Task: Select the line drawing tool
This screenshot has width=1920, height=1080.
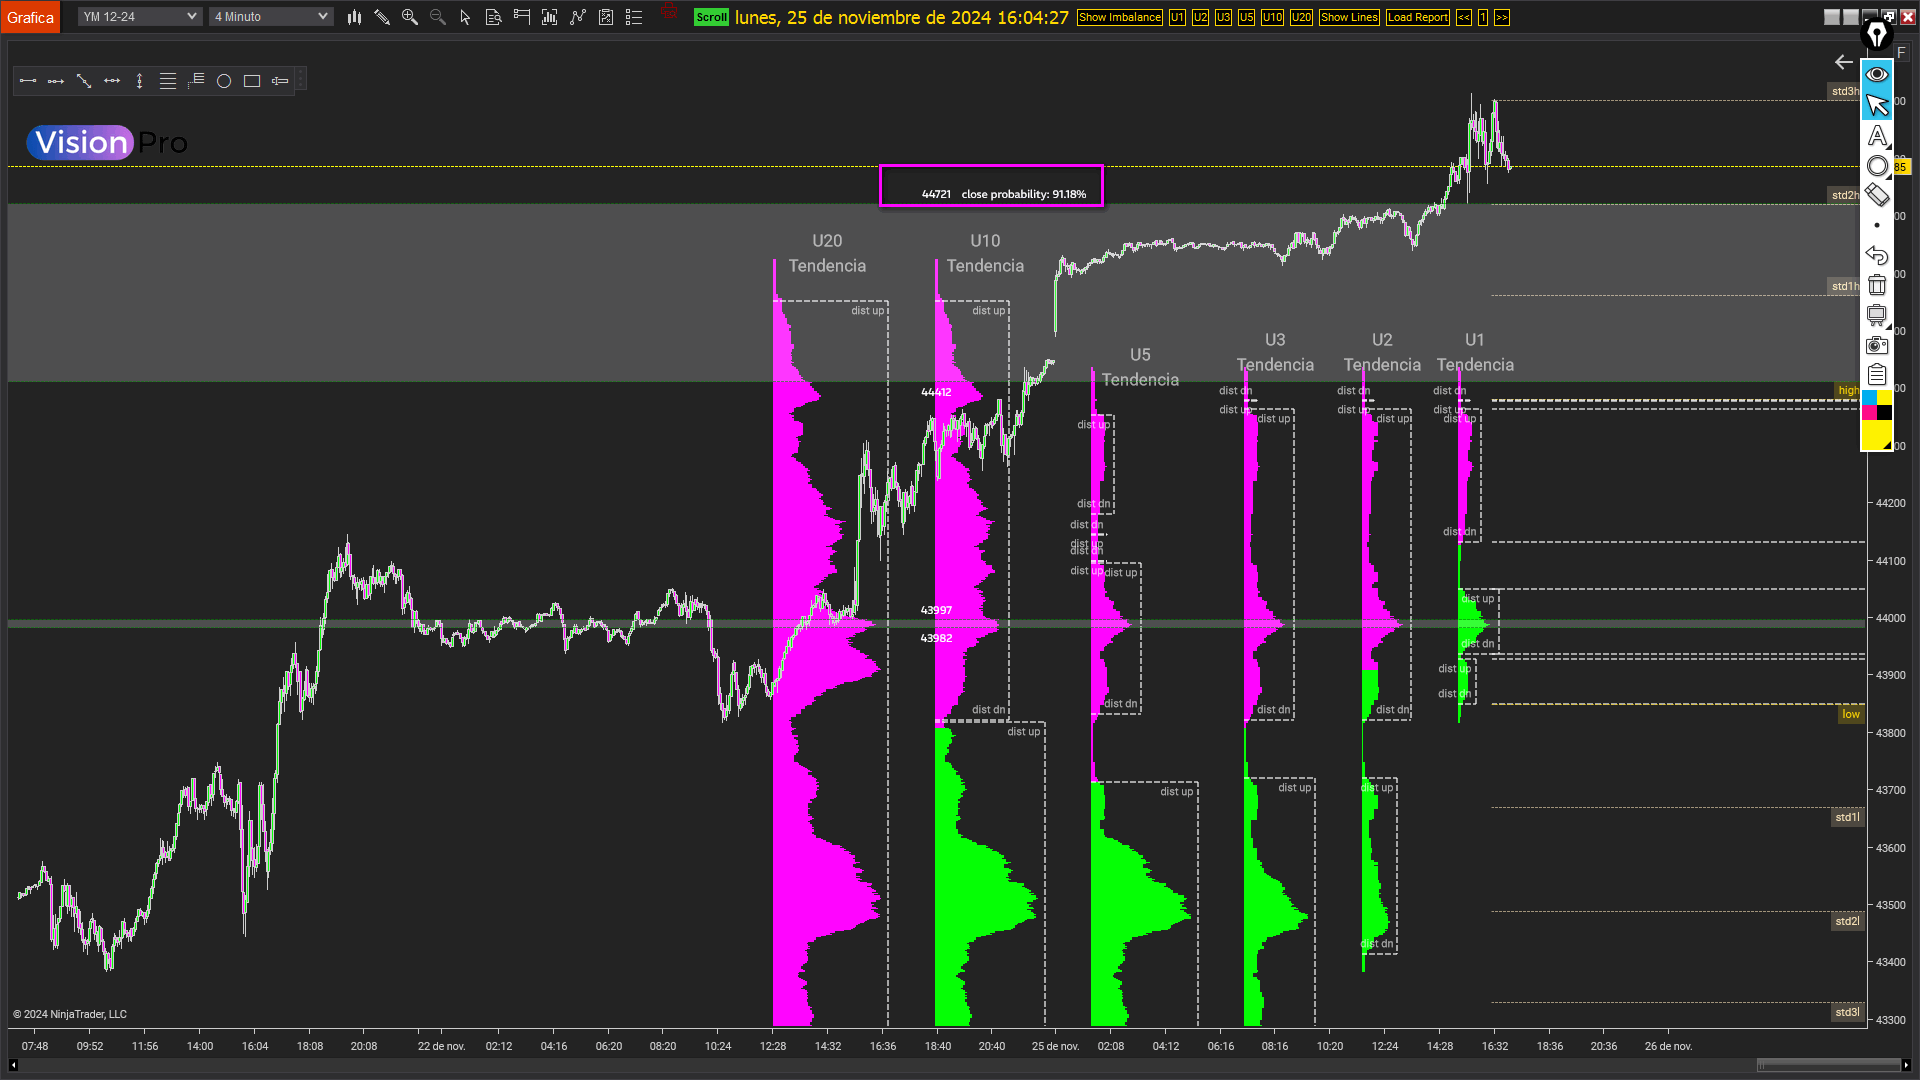Action: 28,81
